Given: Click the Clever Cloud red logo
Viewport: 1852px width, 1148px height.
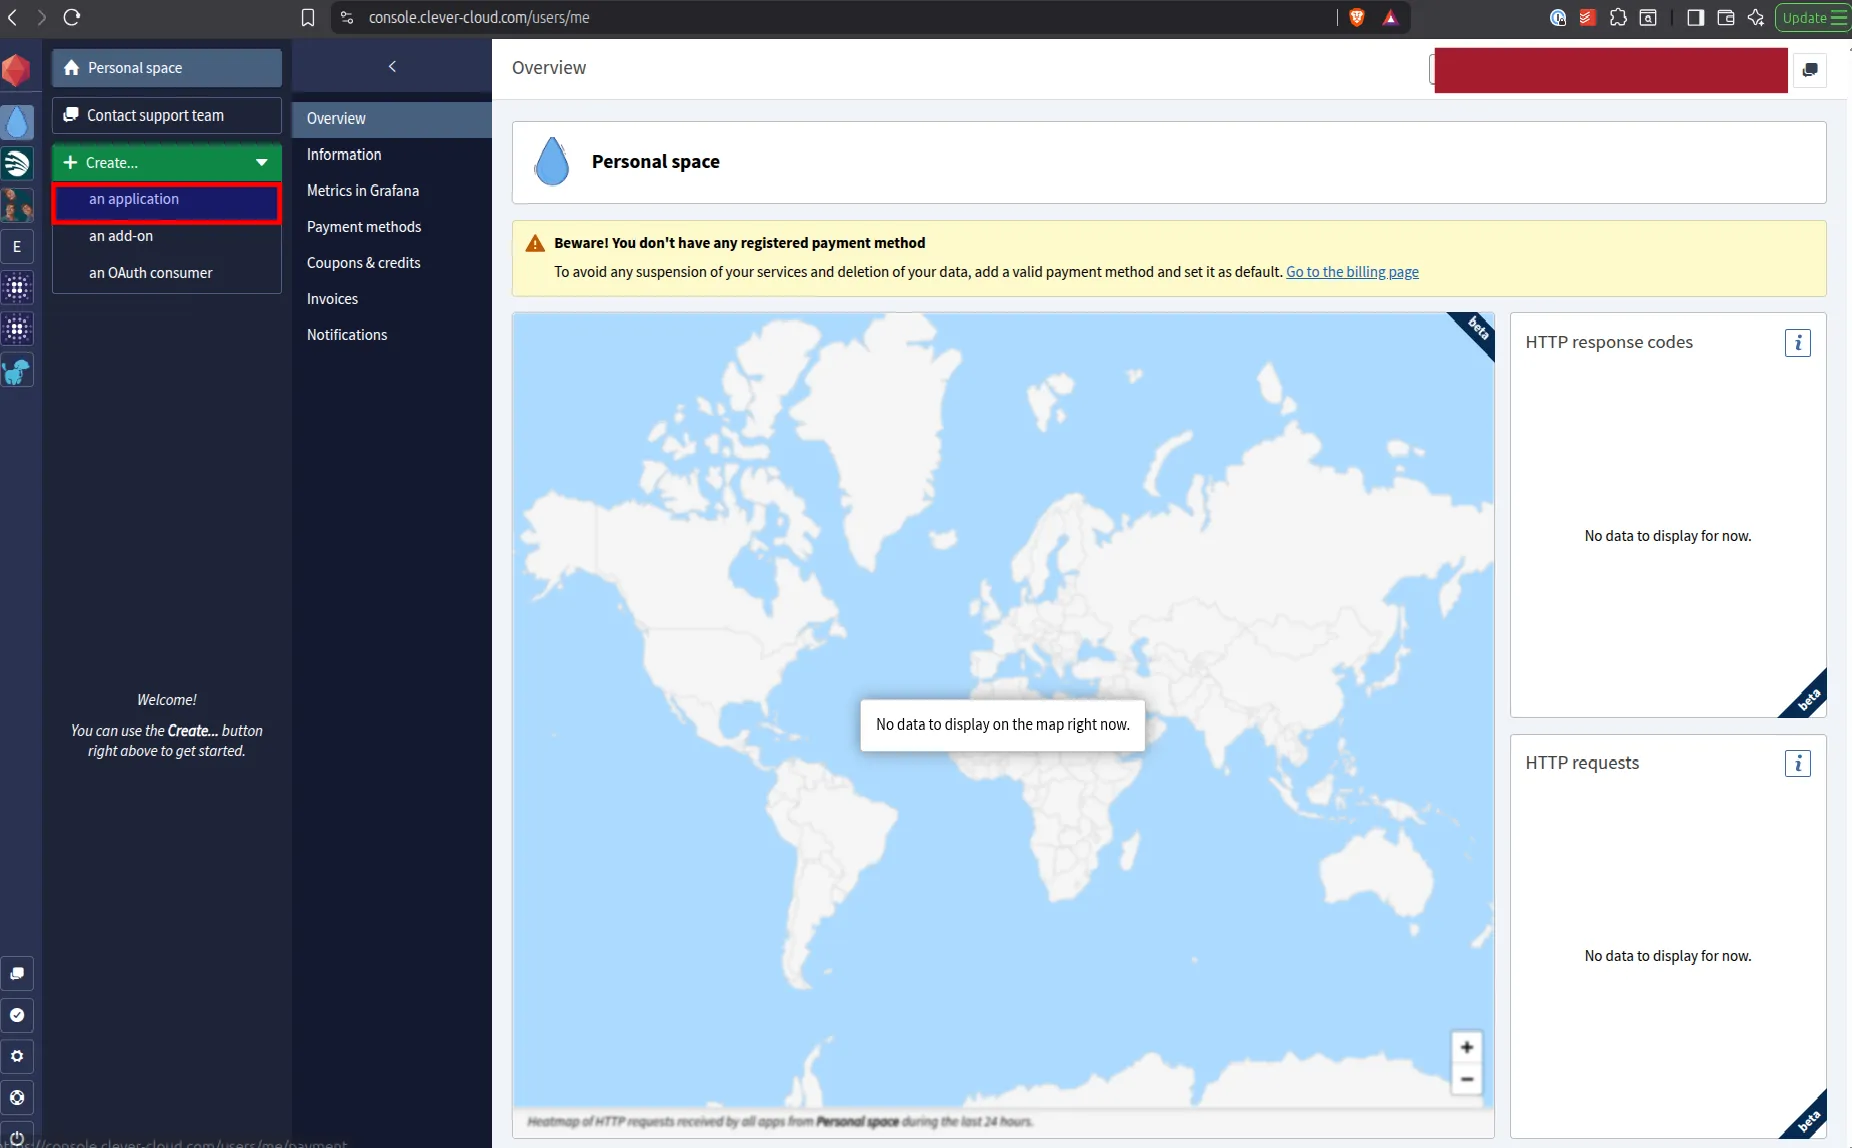Looking at the screenshot, I should 17,70.
